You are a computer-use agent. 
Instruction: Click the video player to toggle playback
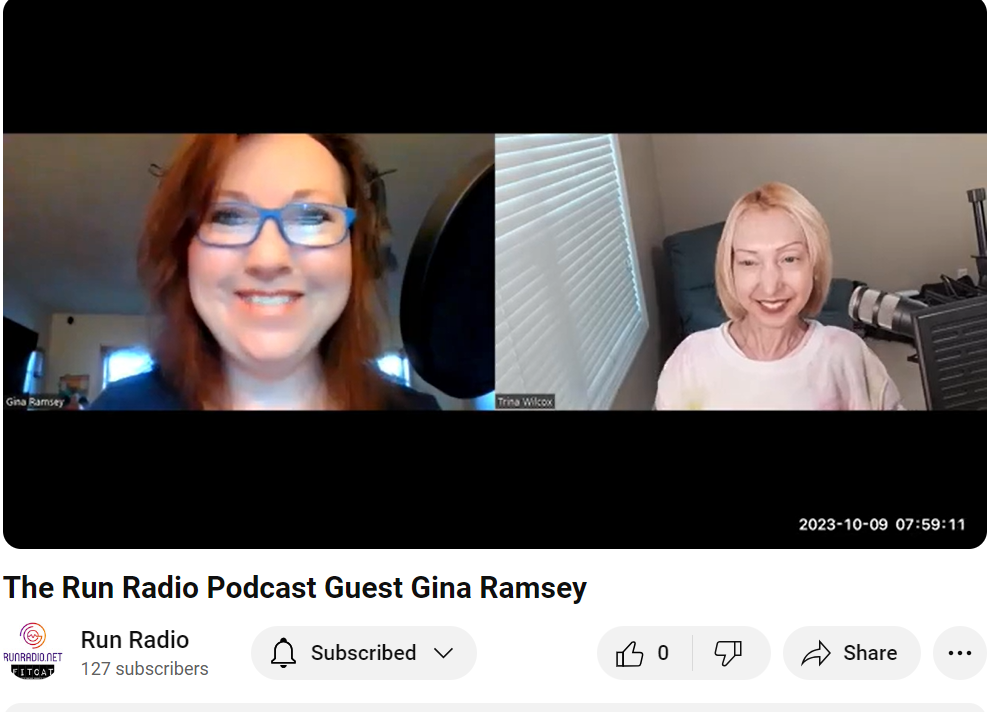click(494, 274)
